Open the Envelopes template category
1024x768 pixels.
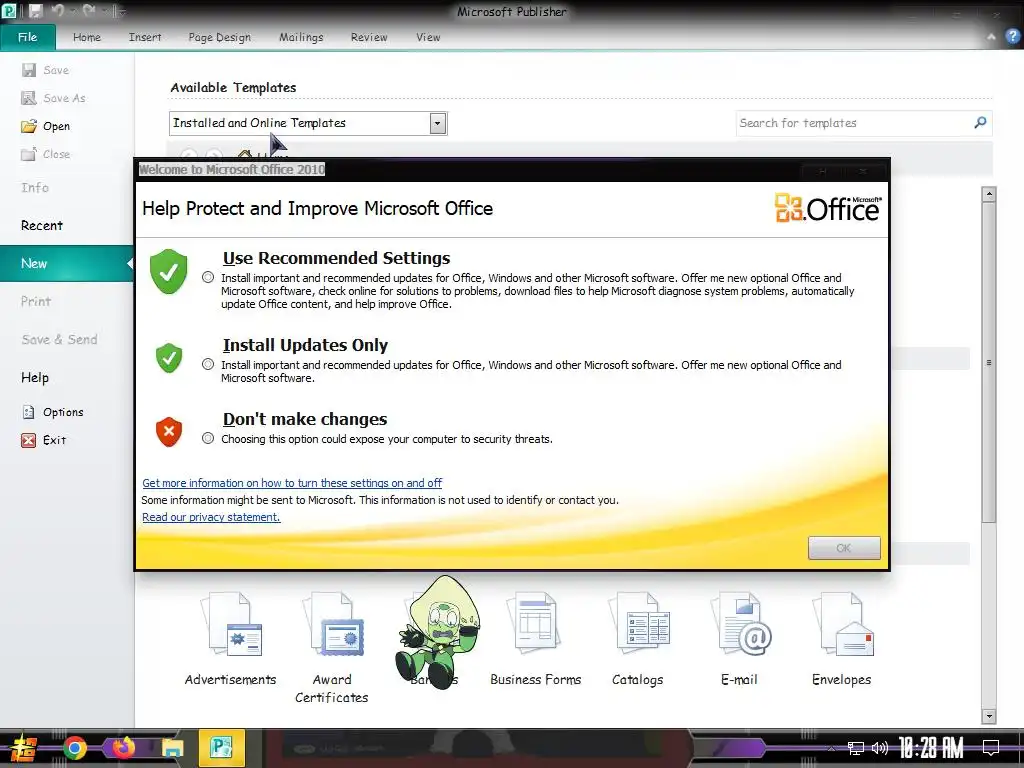842,640
